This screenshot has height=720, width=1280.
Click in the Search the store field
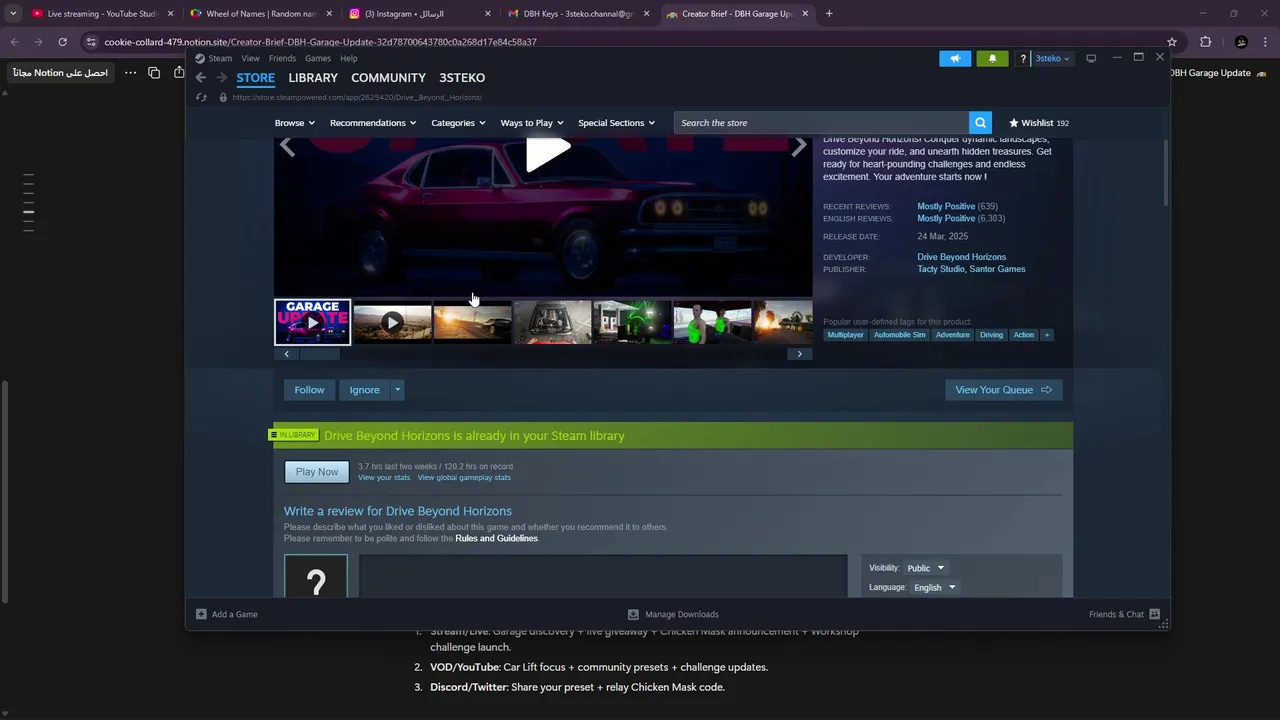821,123
